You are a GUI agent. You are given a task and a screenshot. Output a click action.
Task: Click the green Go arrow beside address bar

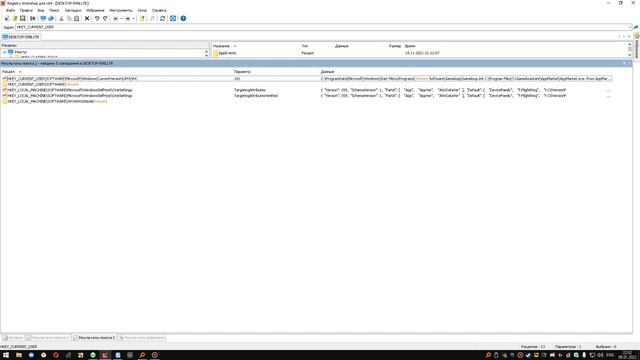[x=636, y=27]
